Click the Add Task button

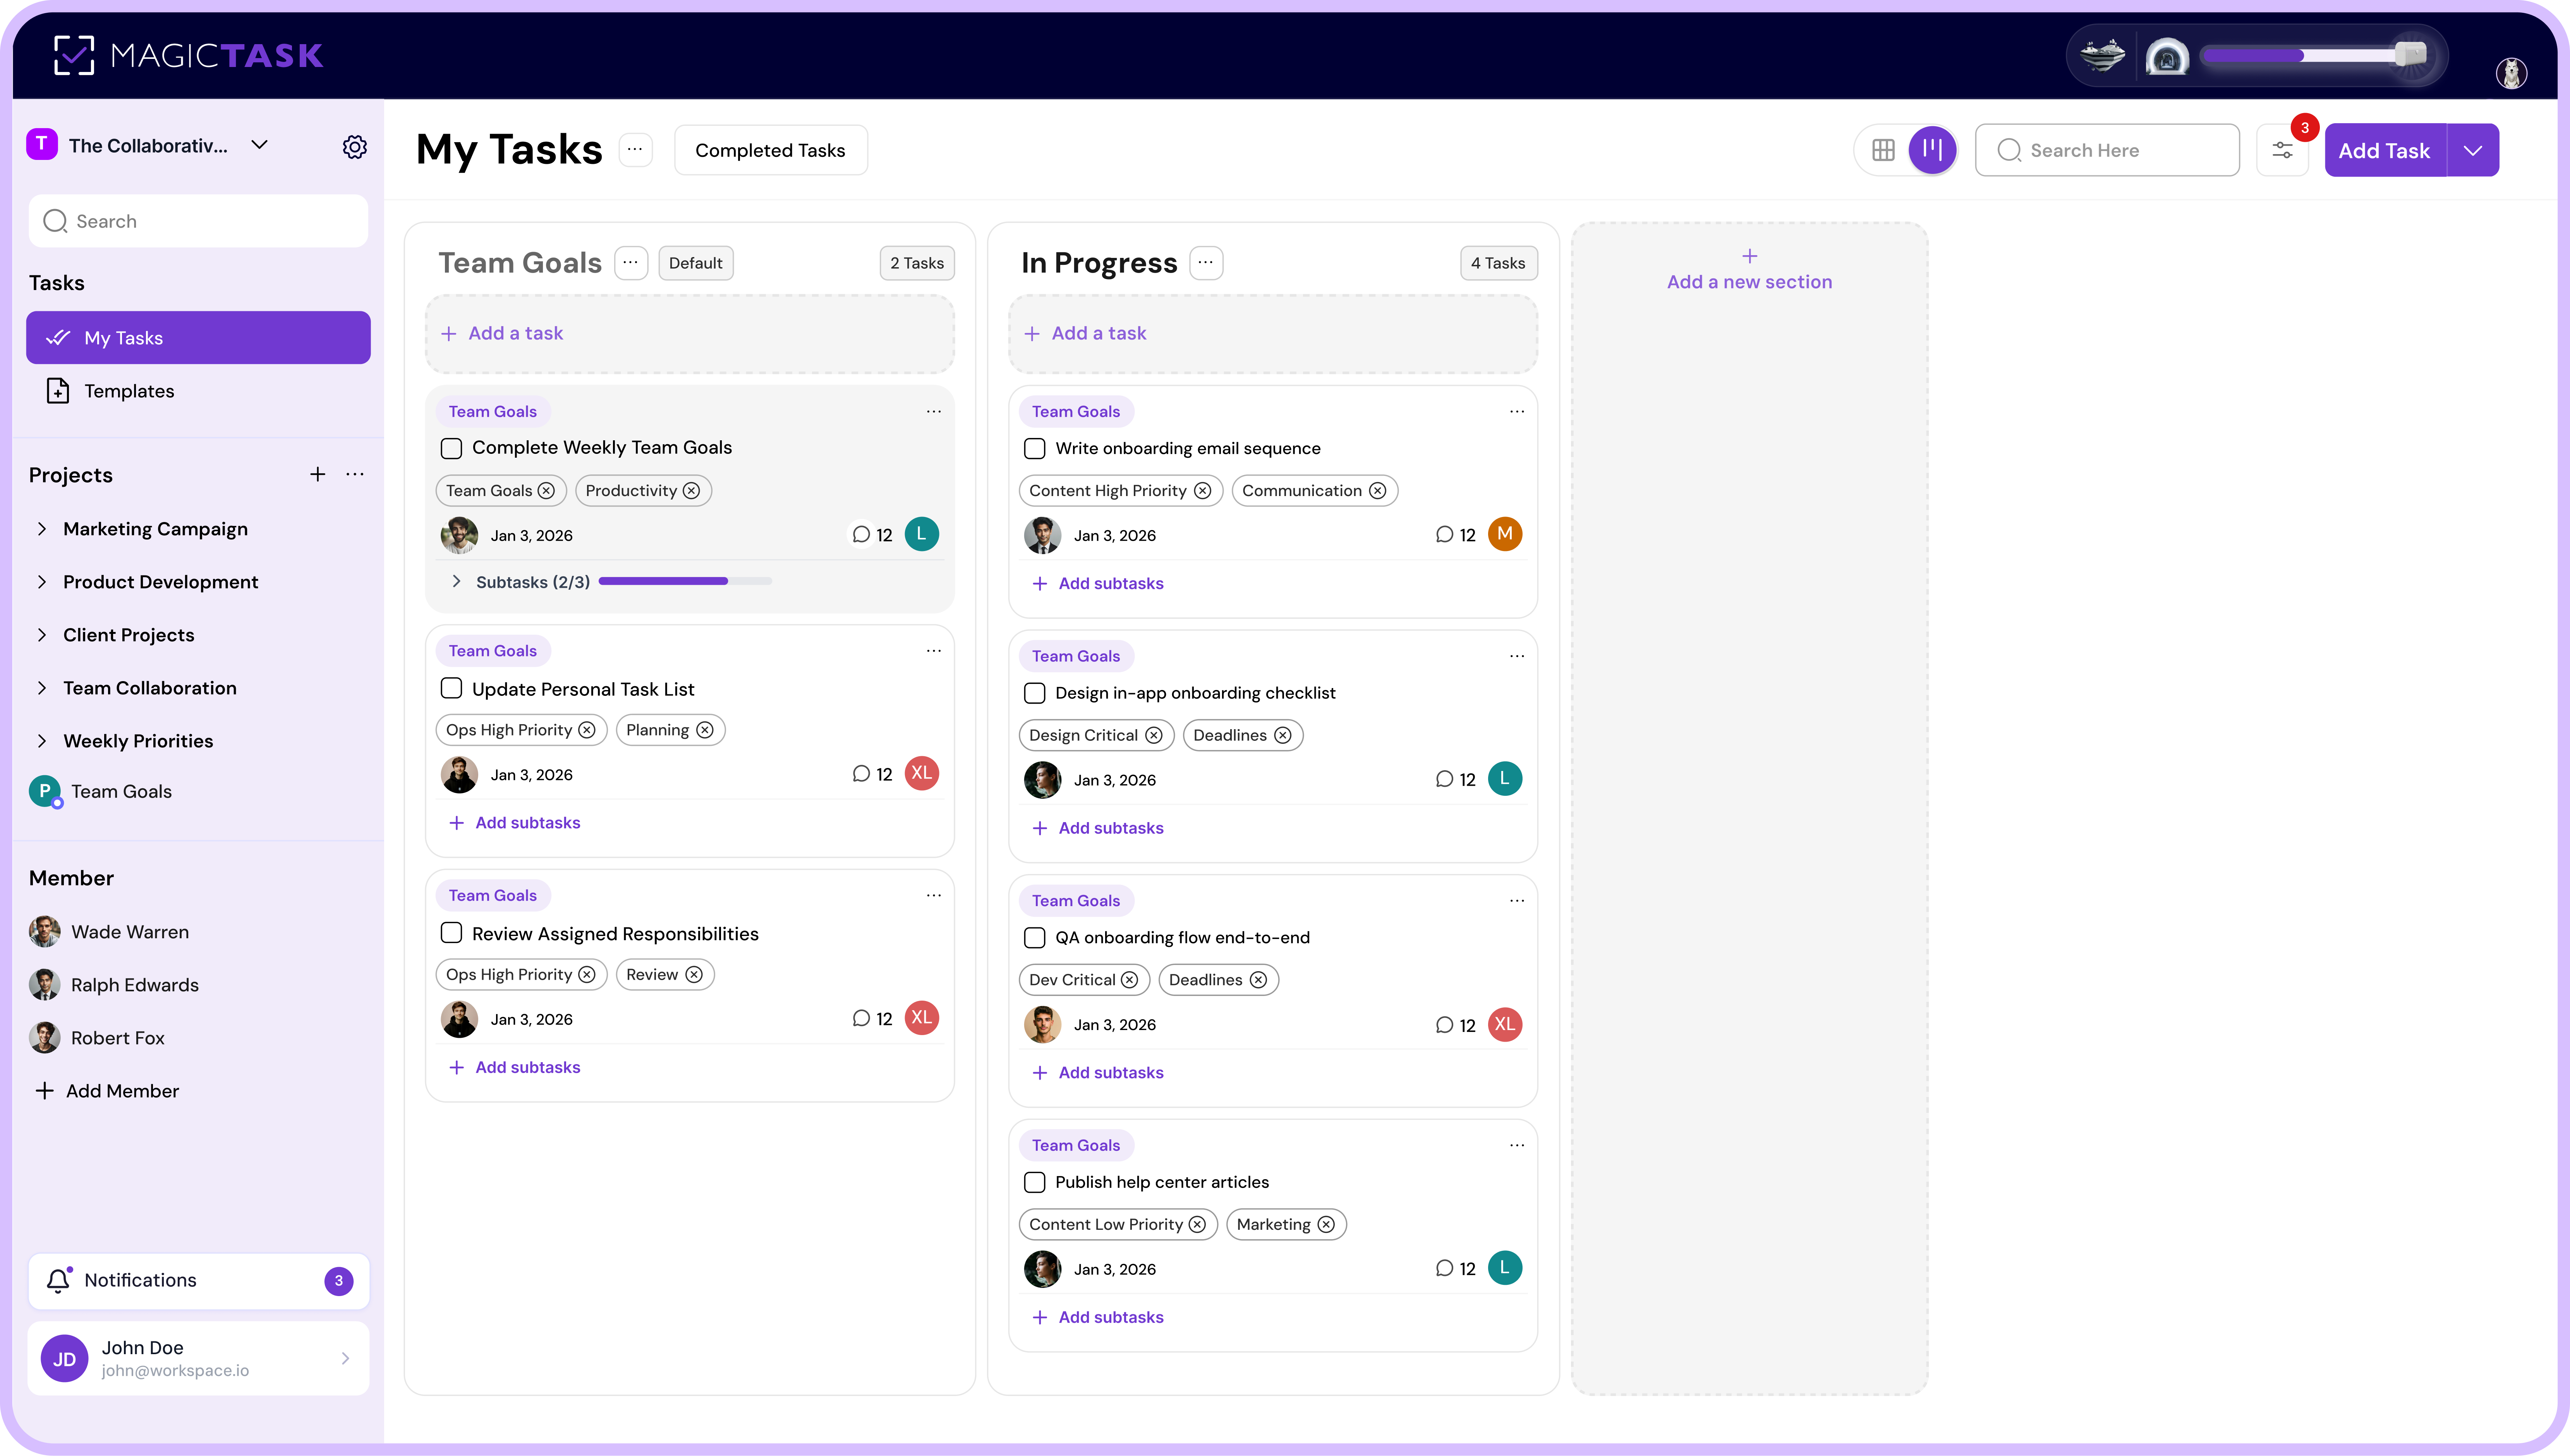click(x=2385, y=150)
